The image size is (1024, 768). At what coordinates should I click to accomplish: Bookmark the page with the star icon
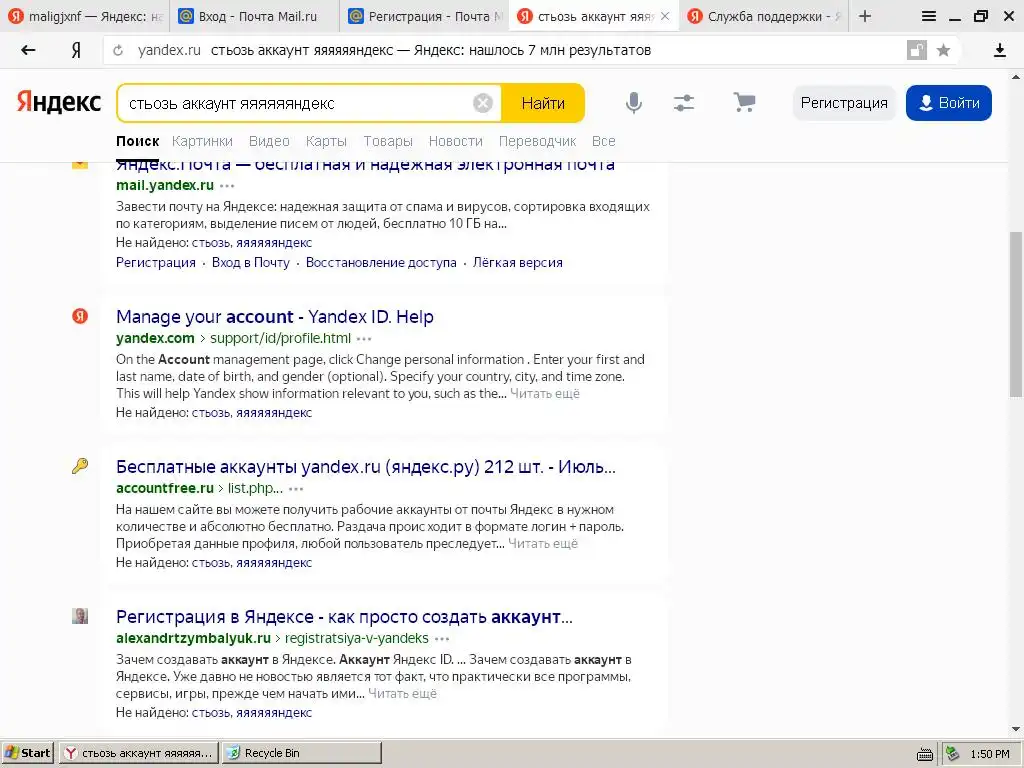tap(943, 50)
